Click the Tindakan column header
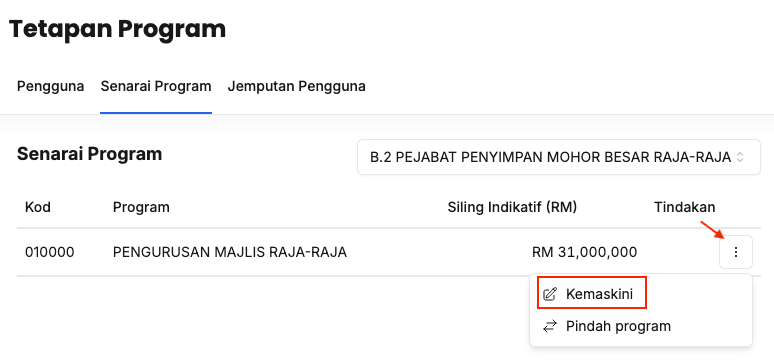The width and height of the screenshot is (774, 360). point(685,207)
